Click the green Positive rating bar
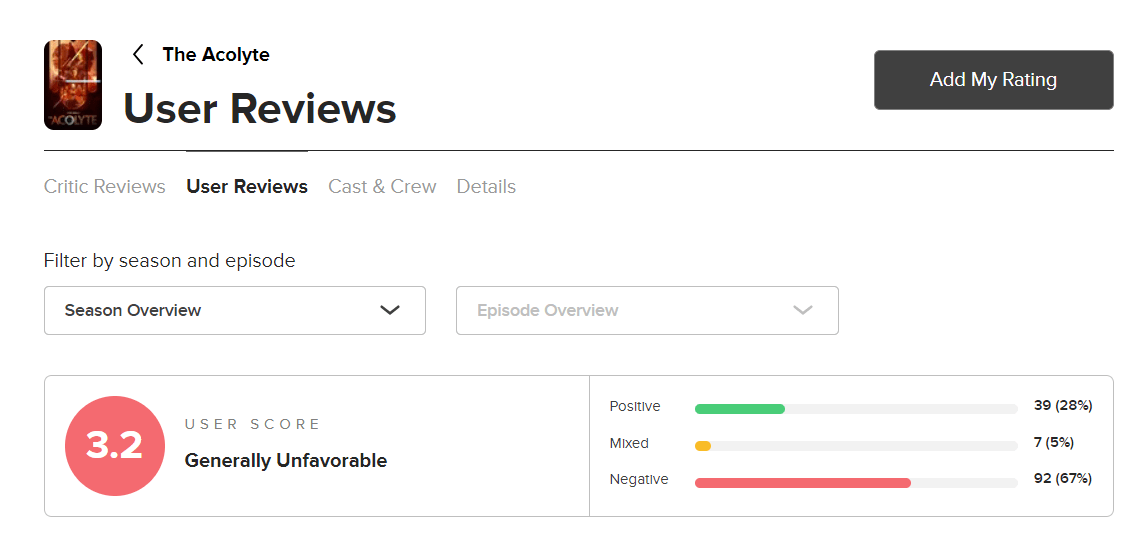Image resolution: width=1129 pixels, height=535 pixels. pos(740,409)
